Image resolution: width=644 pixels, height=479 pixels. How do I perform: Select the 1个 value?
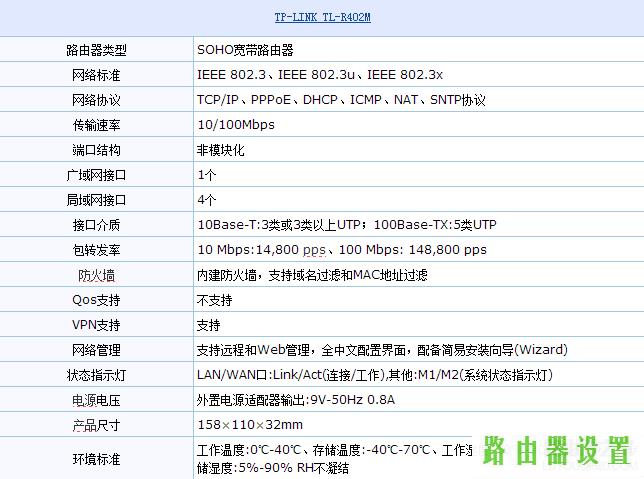(x=207, y=175)
